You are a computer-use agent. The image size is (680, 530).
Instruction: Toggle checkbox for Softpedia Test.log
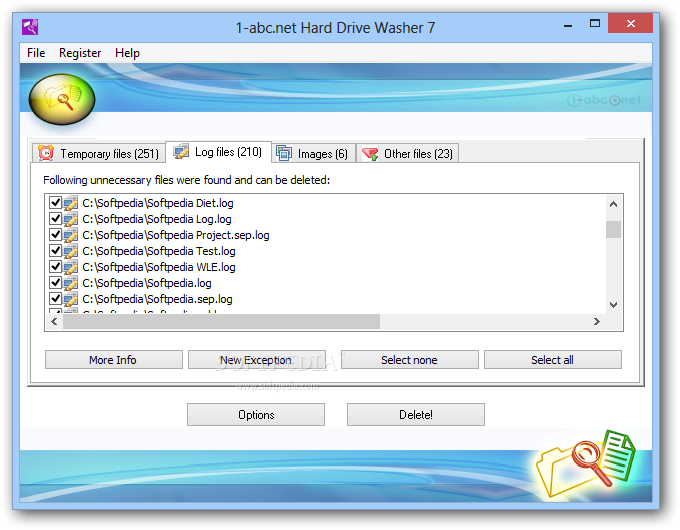click(56, 251)
